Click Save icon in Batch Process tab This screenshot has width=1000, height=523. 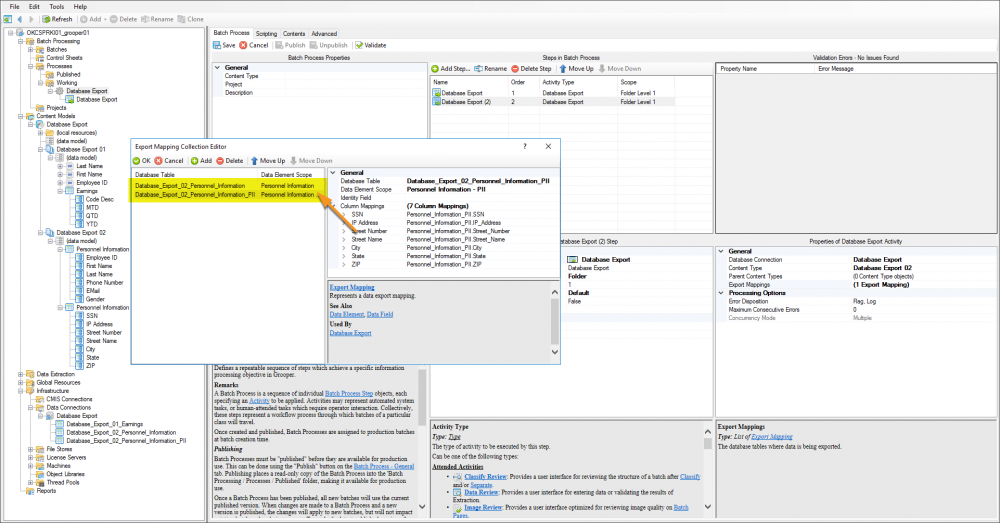tap(217, 45)
